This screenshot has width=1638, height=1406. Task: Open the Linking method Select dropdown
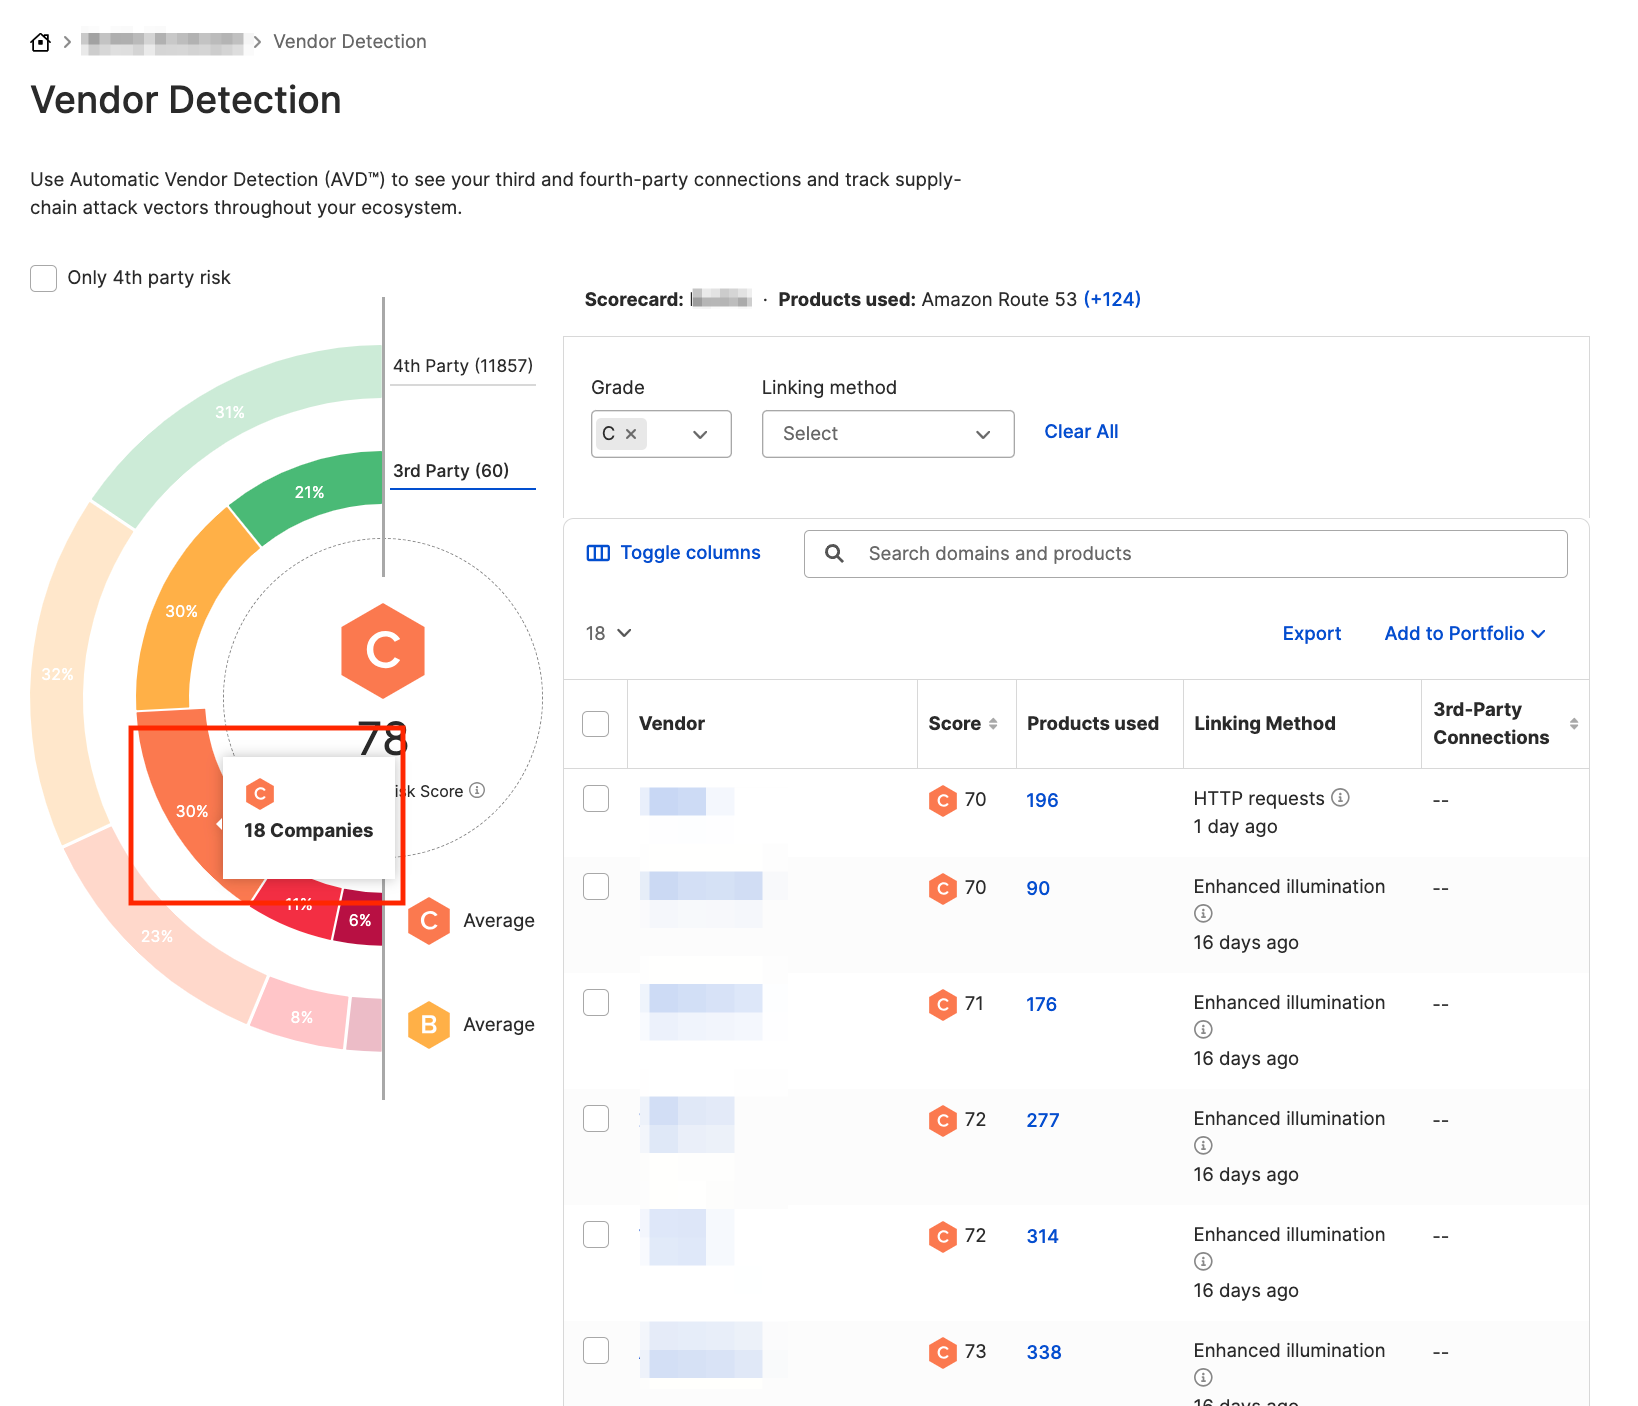pyautogui.click(x=888, y=434)
